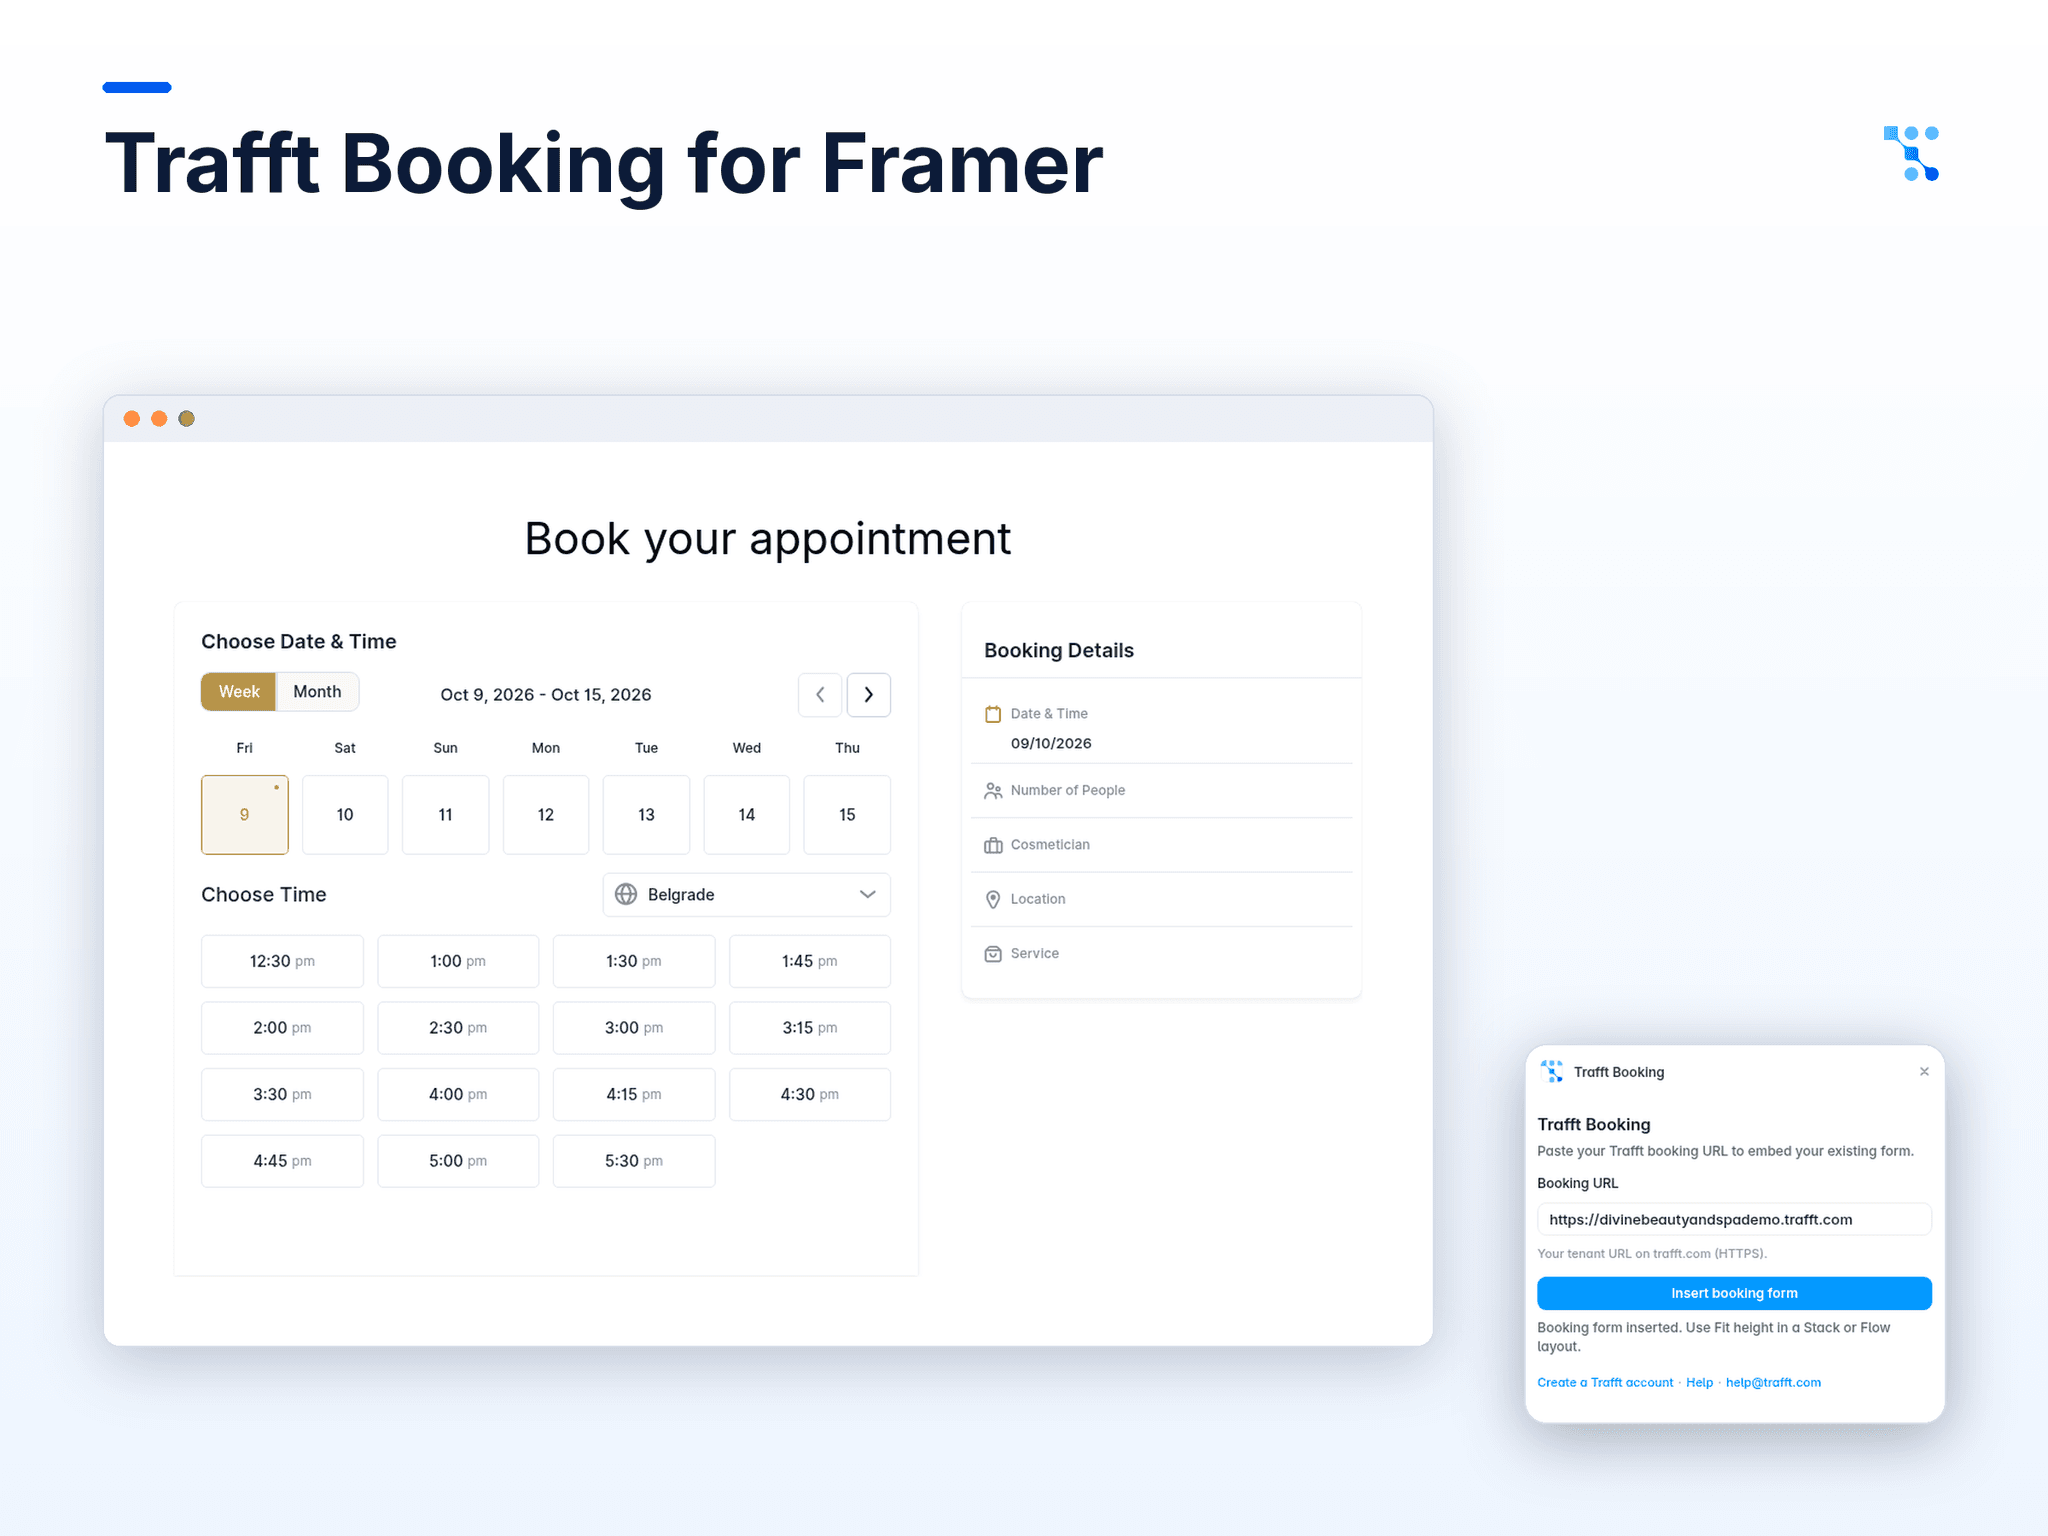Select Tuesday 13 in the calendar

pyautogui.click(x=647, y=814)
